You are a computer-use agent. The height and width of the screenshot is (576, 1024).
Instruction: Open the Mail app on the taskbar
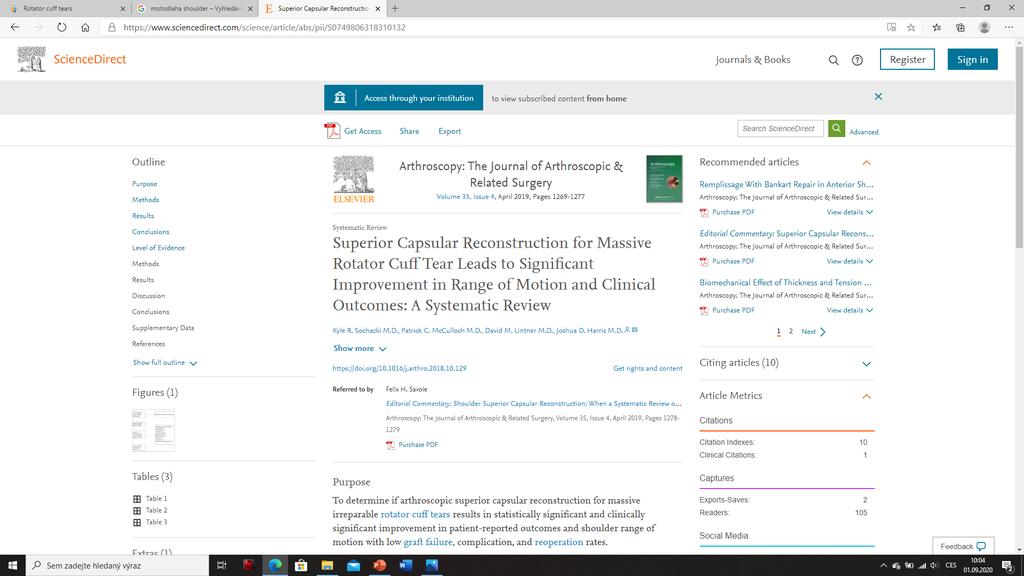point(353,565)
